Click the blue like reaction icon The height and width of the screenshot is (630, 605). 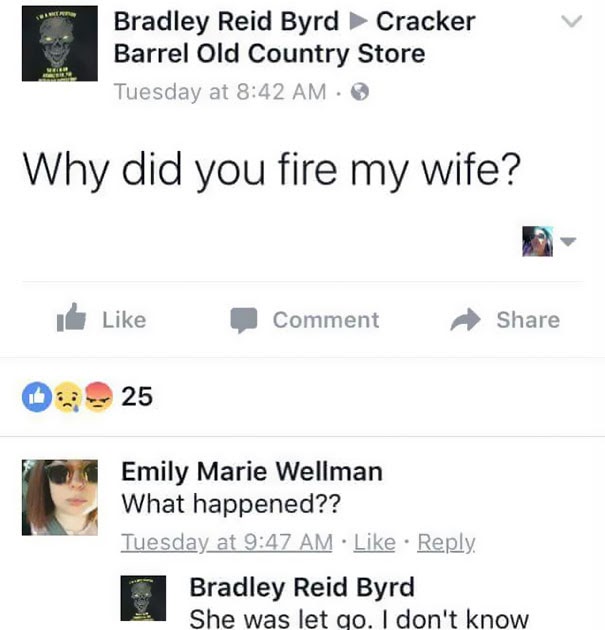click(x=37, y=397)
